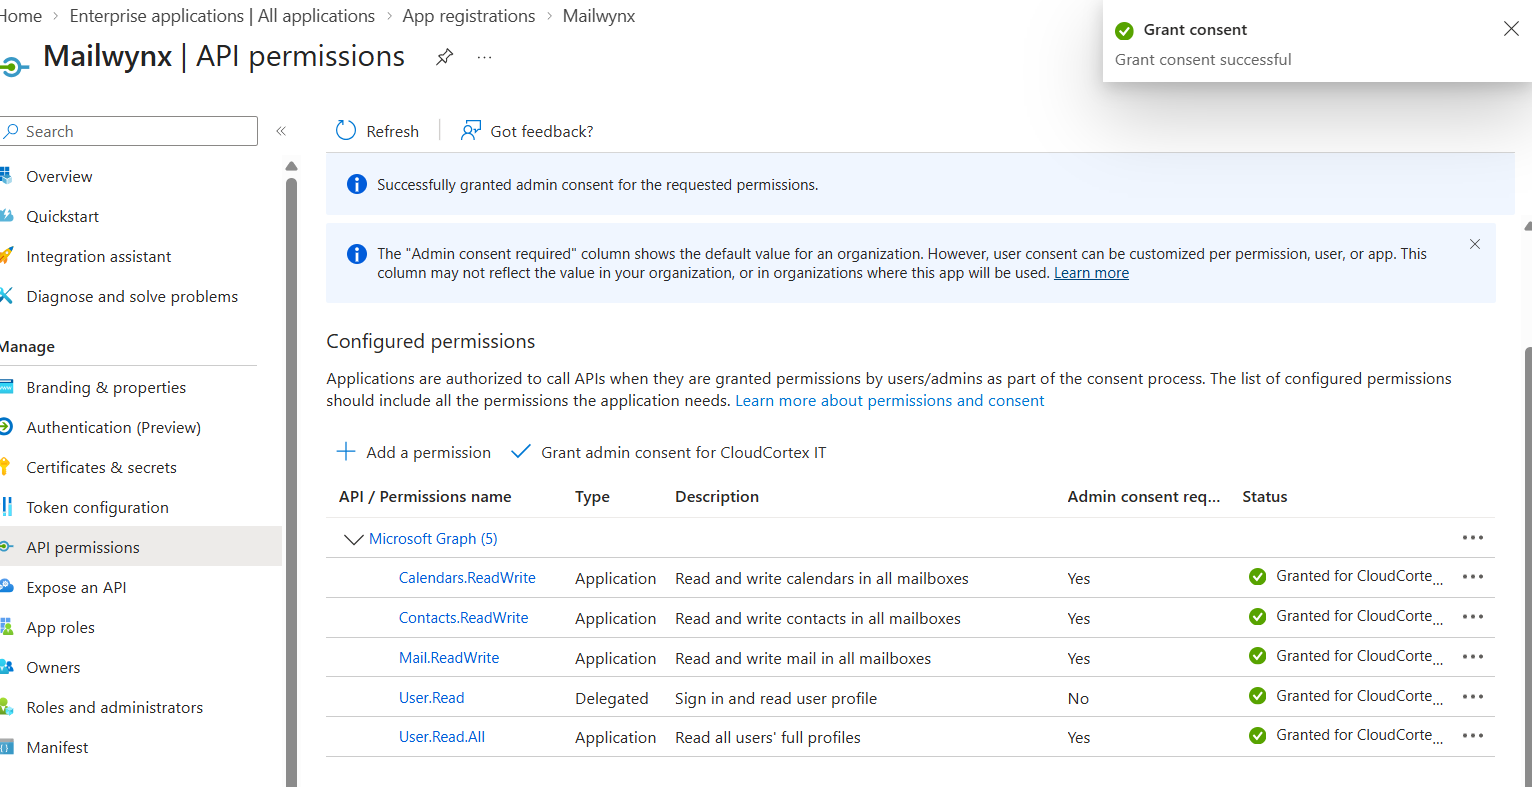The image size is (1532, 787).
Task: Open more options for Microsoft Graph group
Action: (x=1473, y=538)
